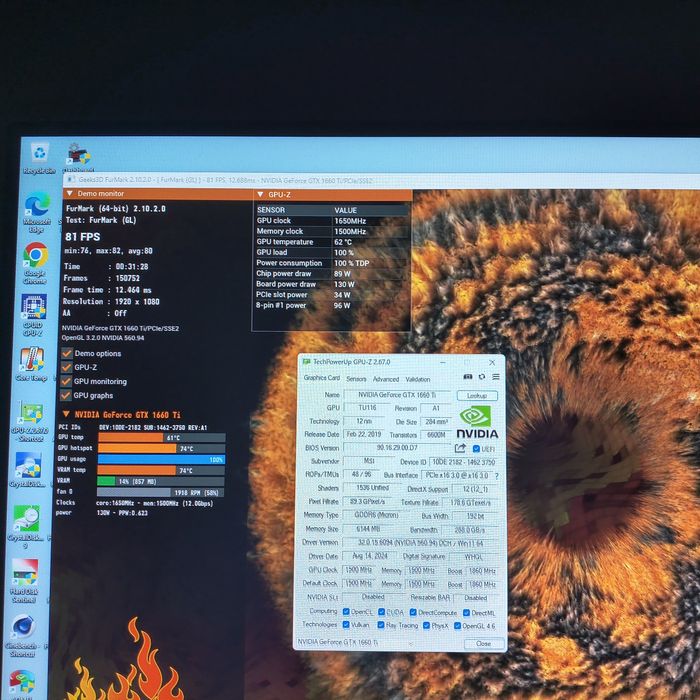This screenshot has height=700, width=700.
Task: Uncheck the GPU monitoring checkbox
Action: (x=66, y=381)
